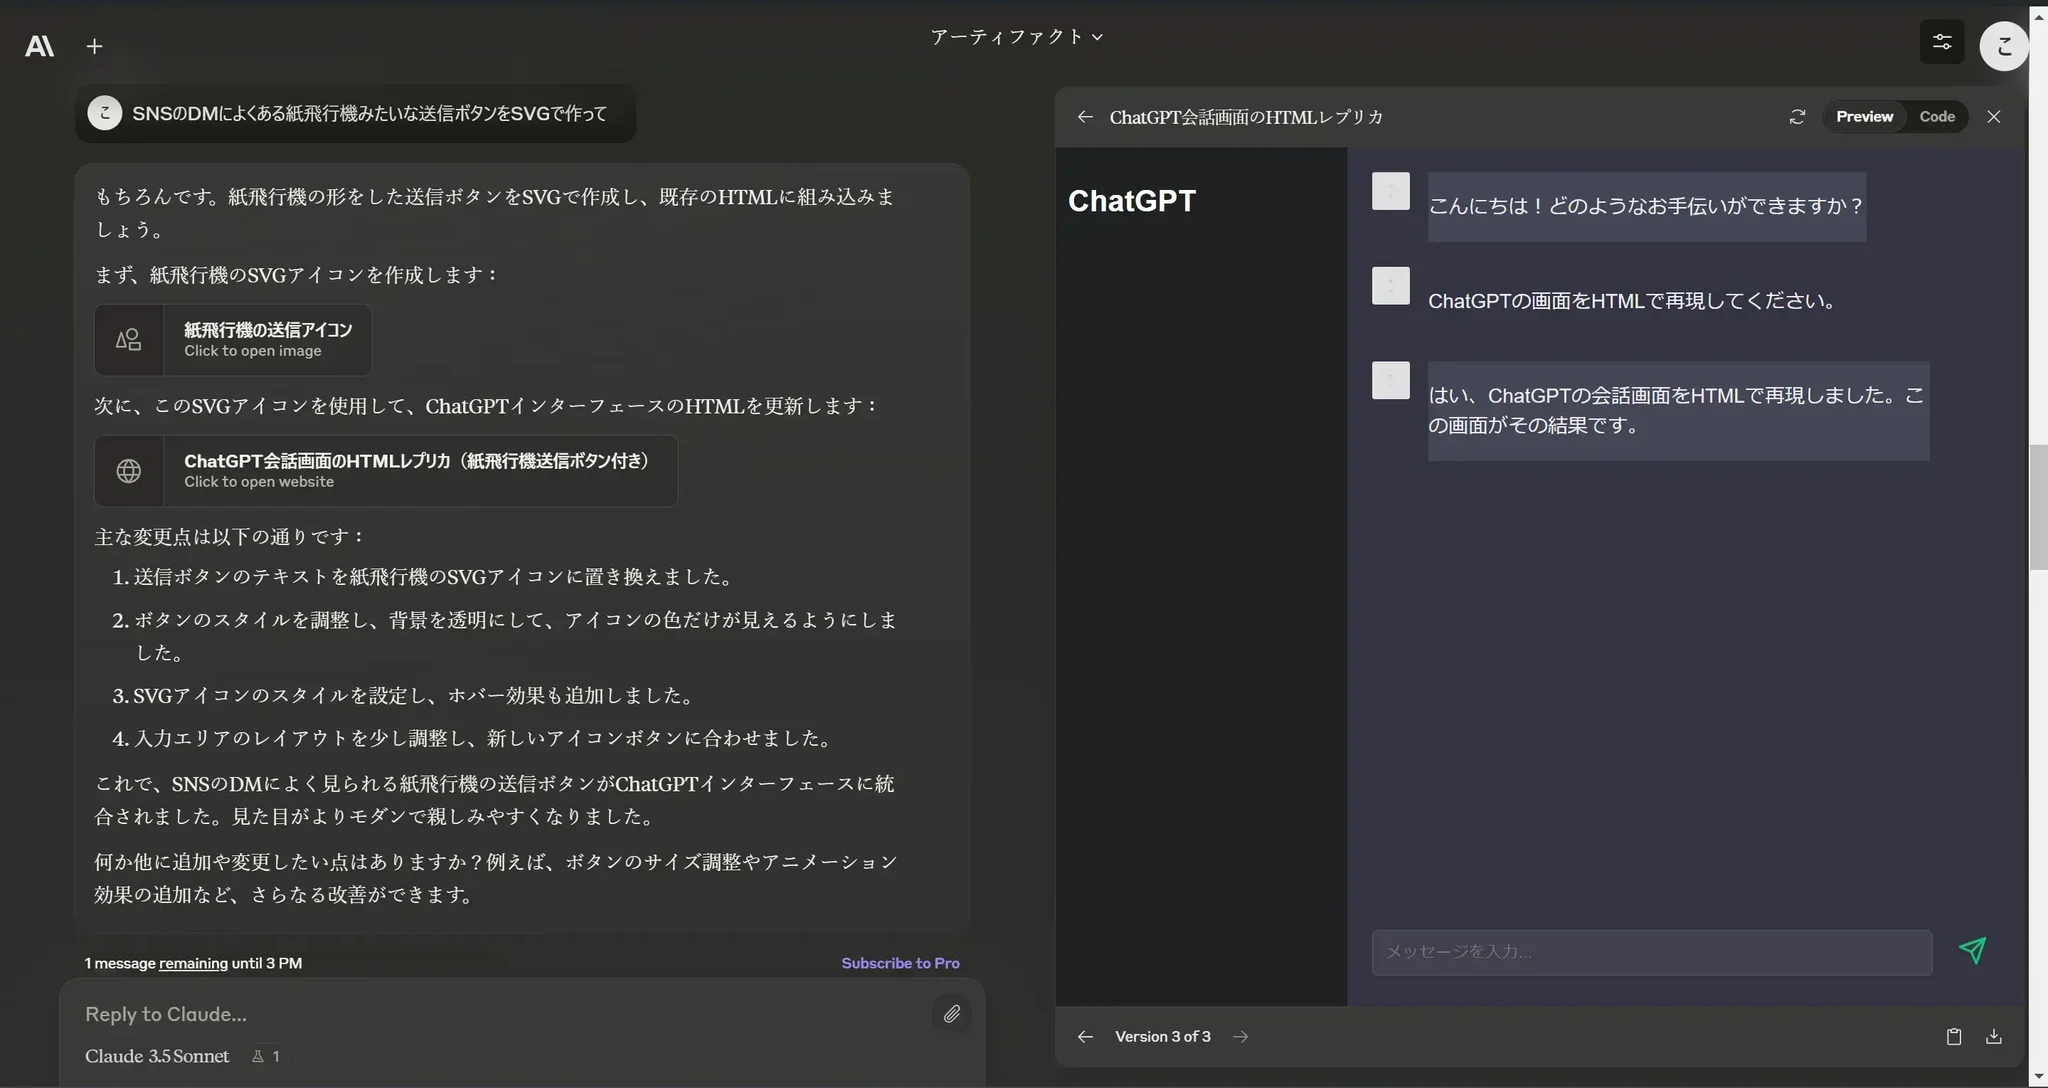The height and width of the screenshot is (1088, 2048).
Task: Open the user profile avatar menu
Action: [2003, 46]
